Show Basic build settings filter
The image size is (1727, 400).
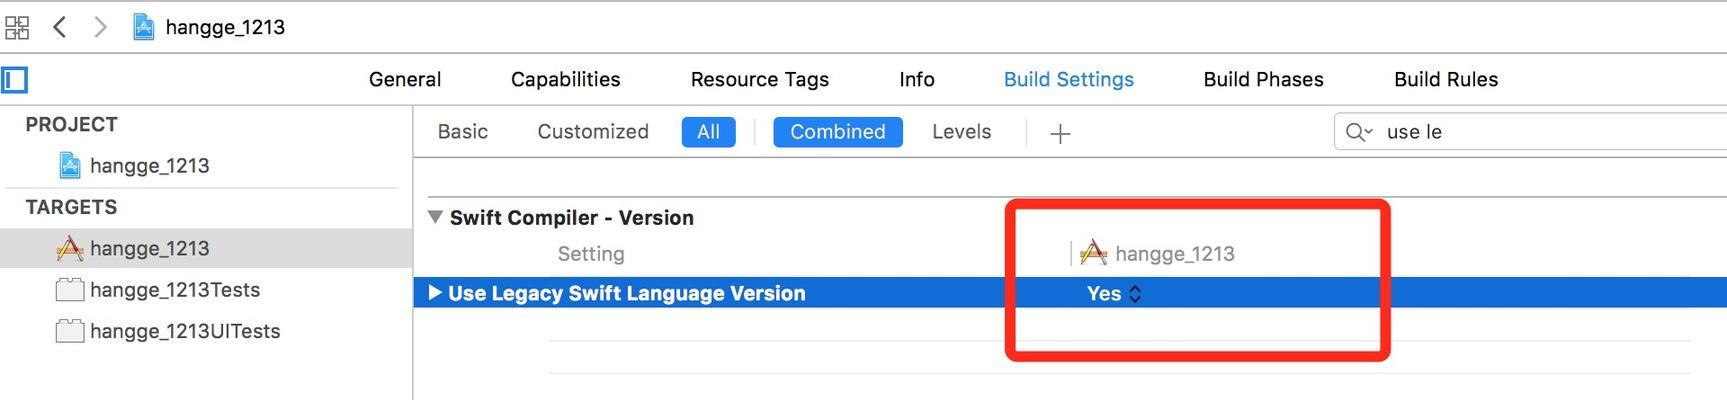point(463,132)
